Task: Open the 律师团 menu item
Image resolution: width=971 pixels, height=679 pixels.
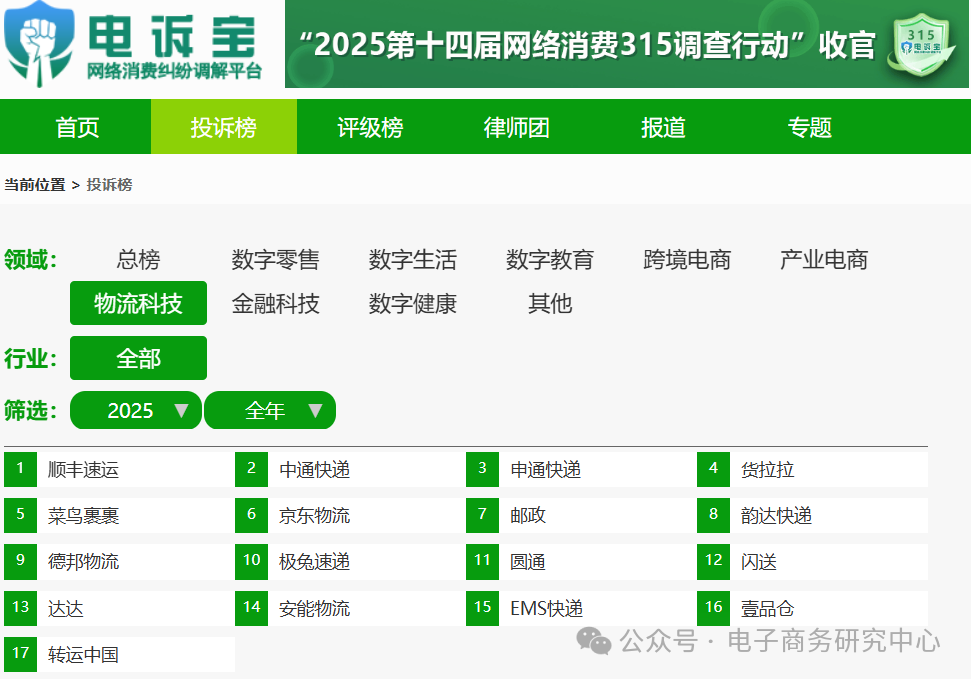Action: pos(516,127)
